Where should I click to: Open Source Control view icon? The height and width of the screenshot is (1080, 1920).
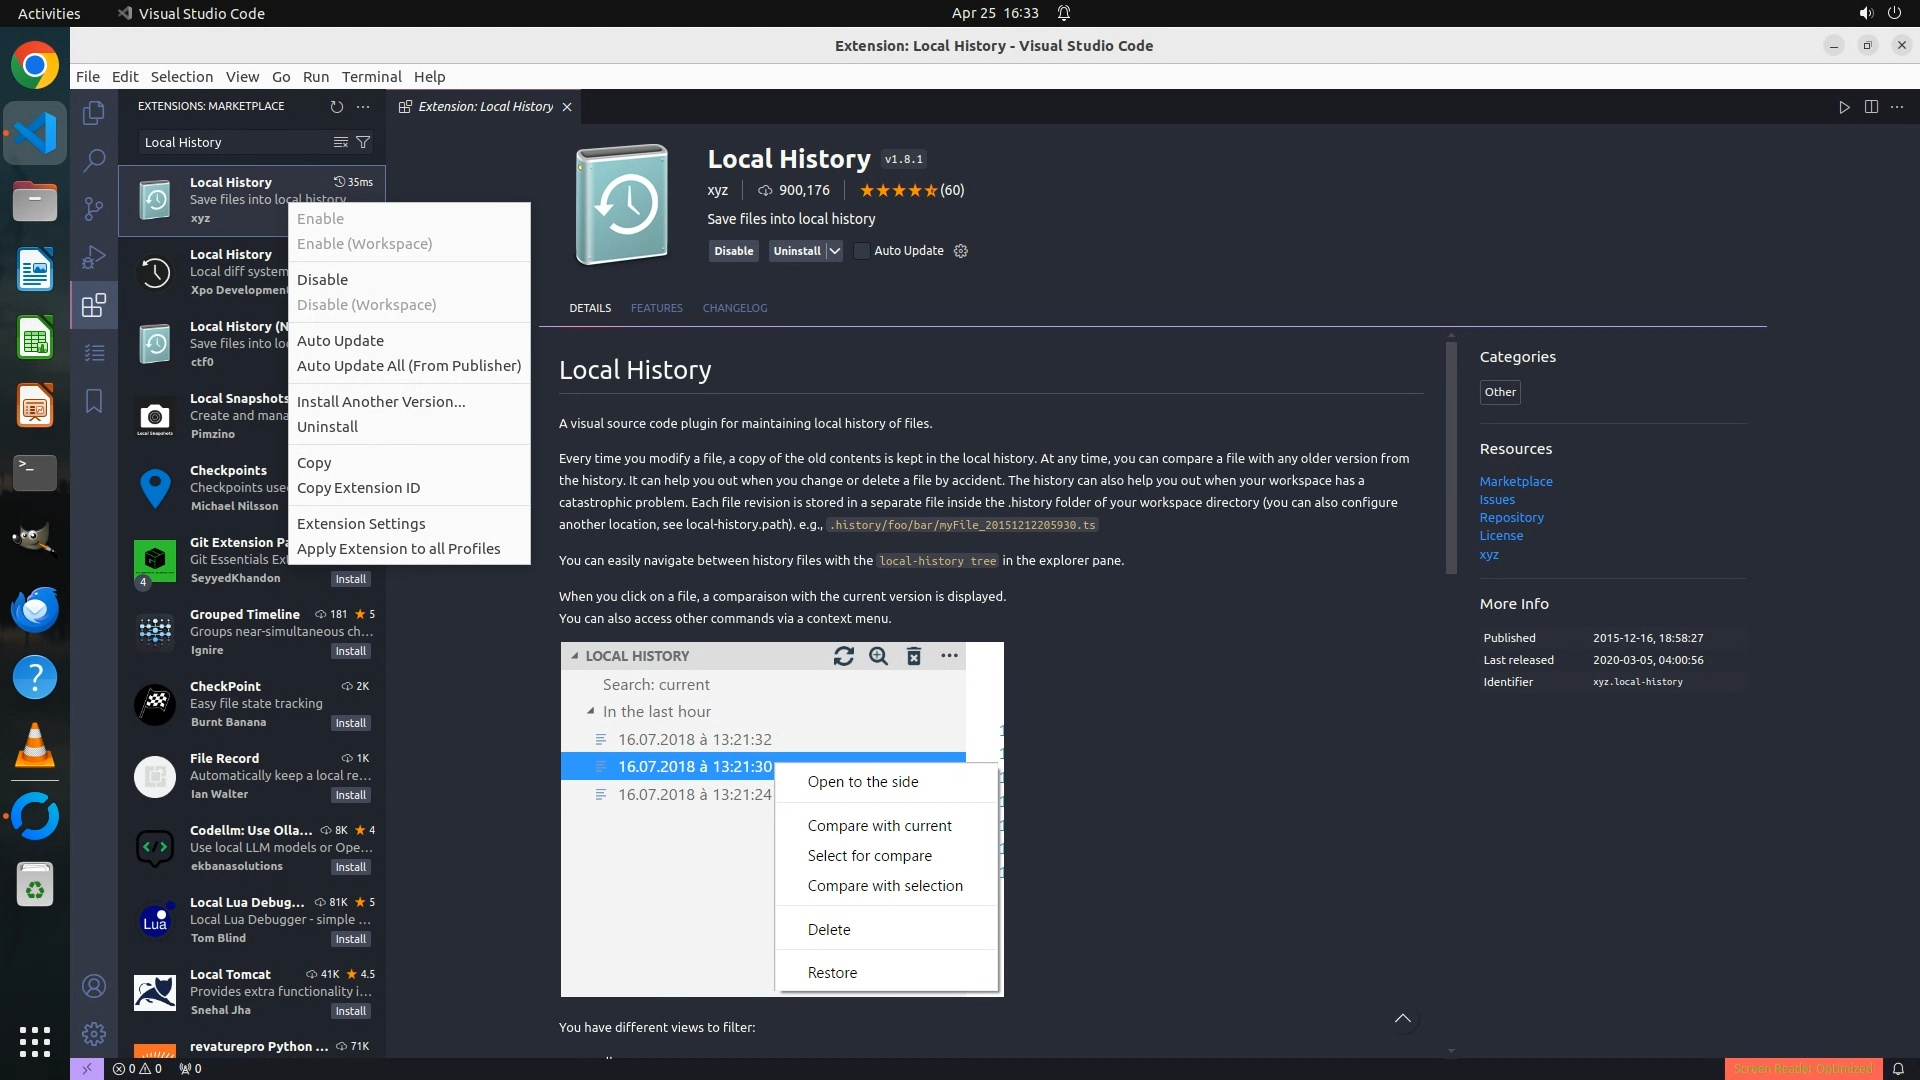tap(94, 208)
